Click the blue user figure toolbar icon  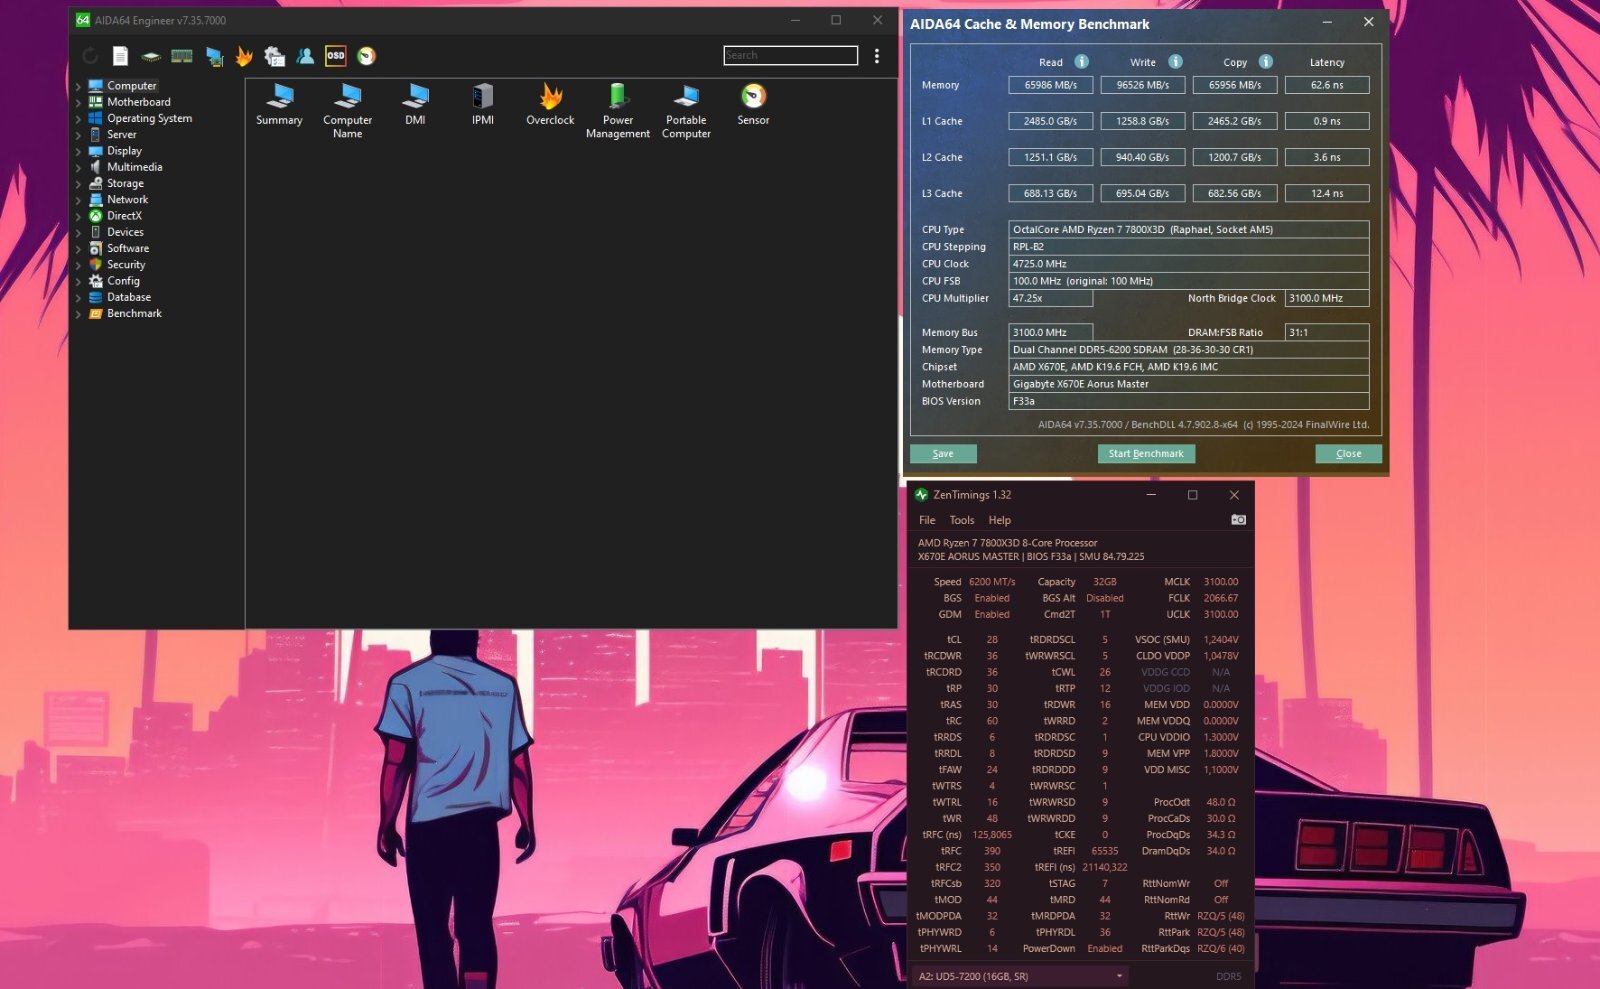tap(305, 56)
